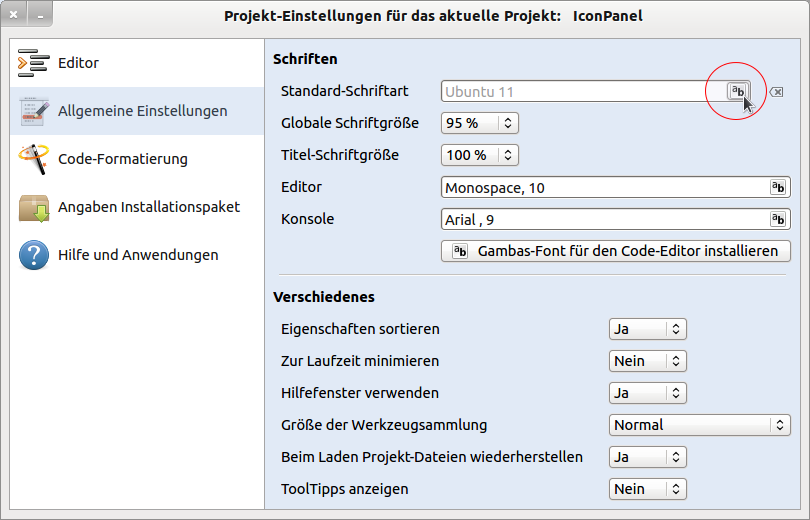
Task: Open font chooser for Standard-Schriftart
Action: (737, 92)
